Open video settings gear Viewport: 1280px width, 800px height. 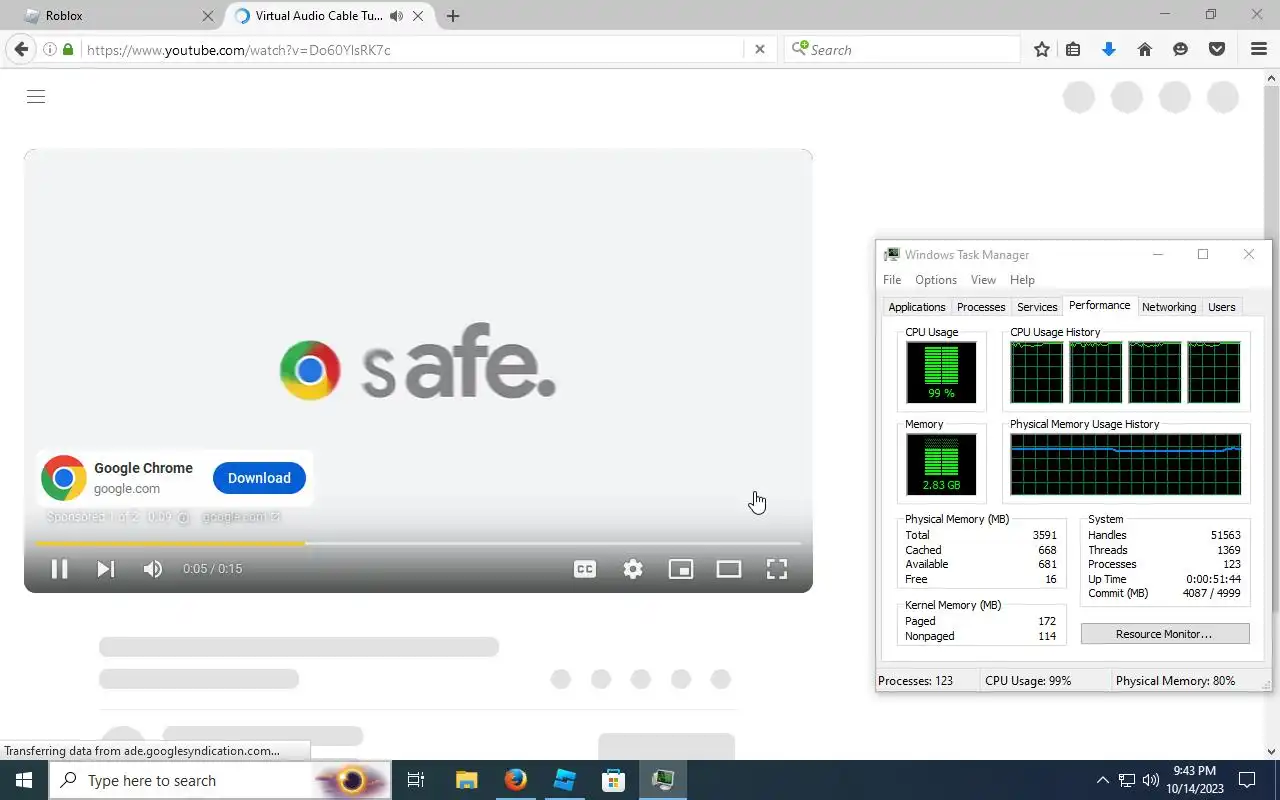pos(633,569)
